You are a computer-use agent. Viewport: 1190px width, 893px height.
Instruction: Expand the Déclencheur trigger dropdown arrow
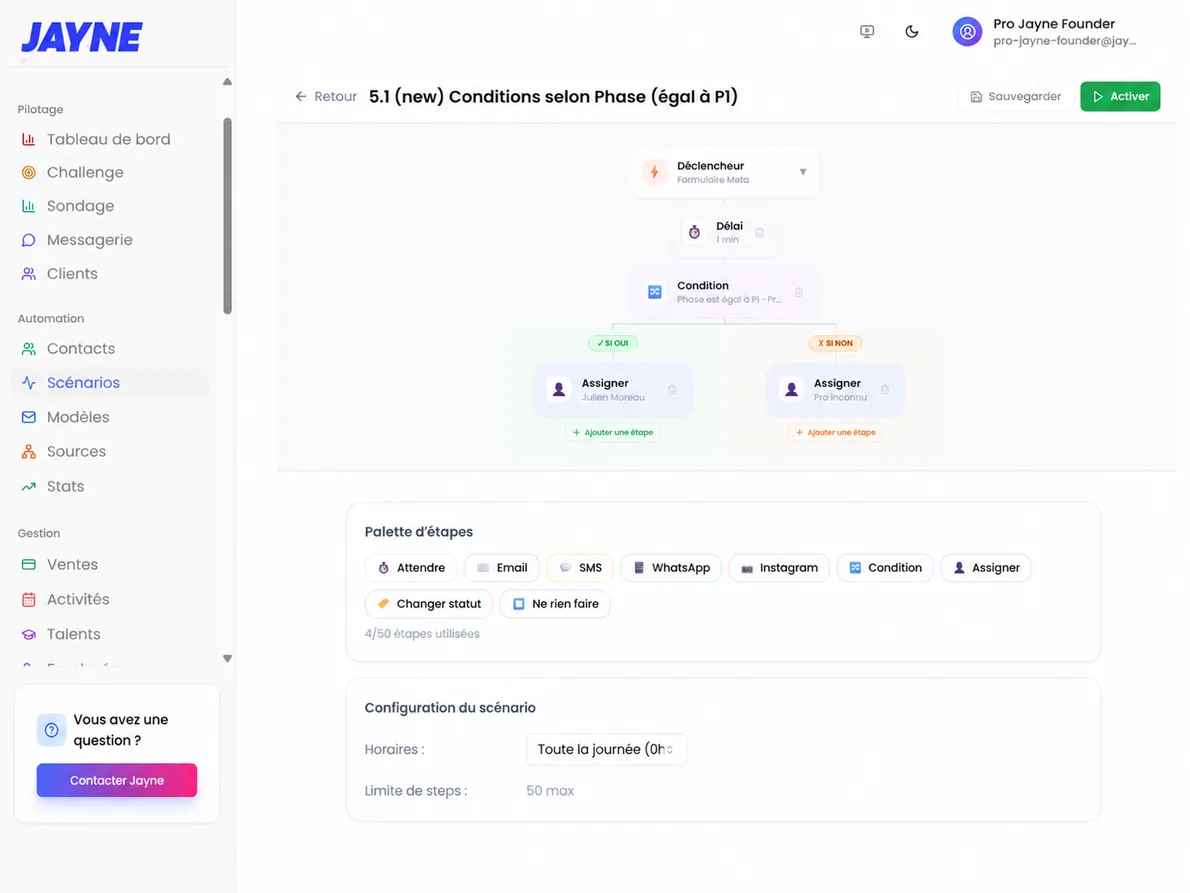(x=802, y=172)
